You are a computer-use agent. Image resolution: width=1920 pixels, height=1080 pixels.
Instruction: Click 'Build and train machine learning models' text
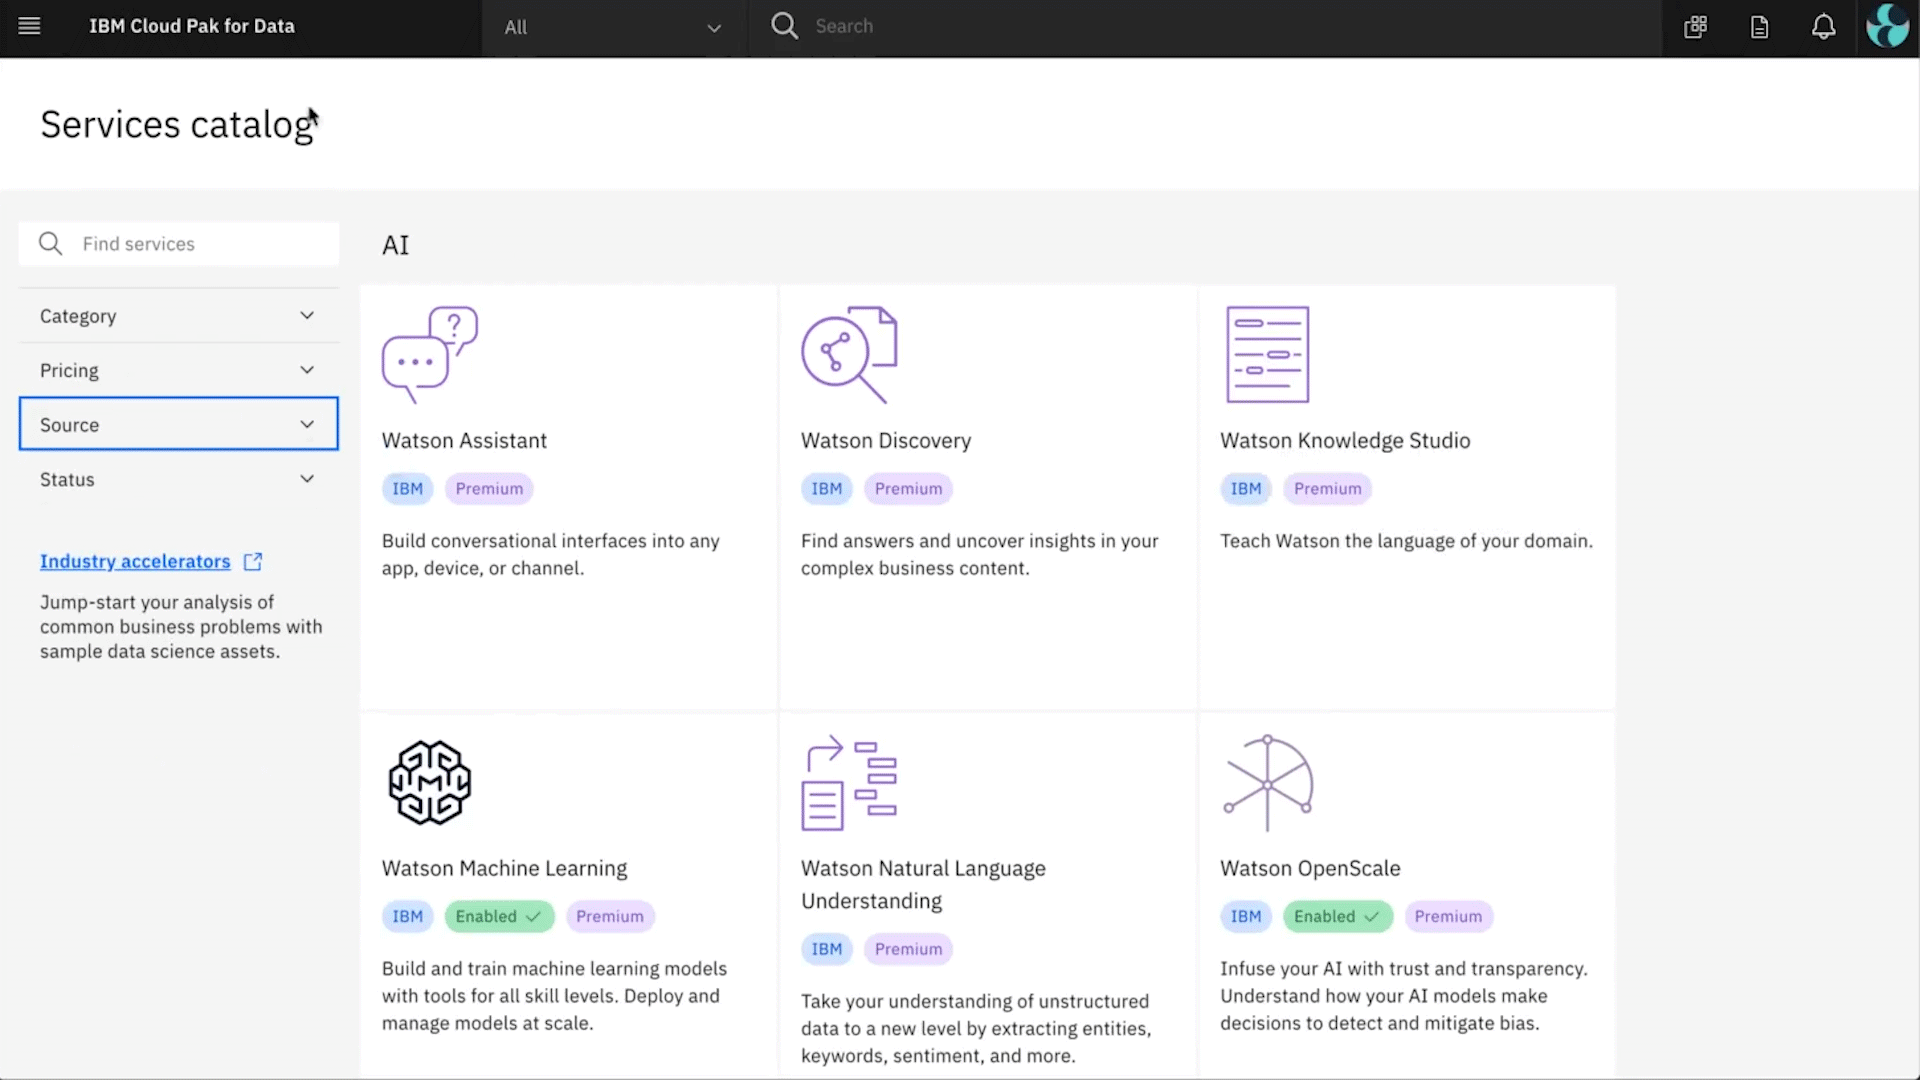554,996
